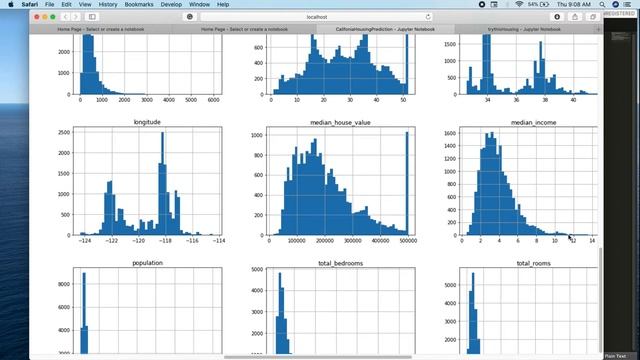
Task: Open the Edit menu
Action: tap(66, 4)
